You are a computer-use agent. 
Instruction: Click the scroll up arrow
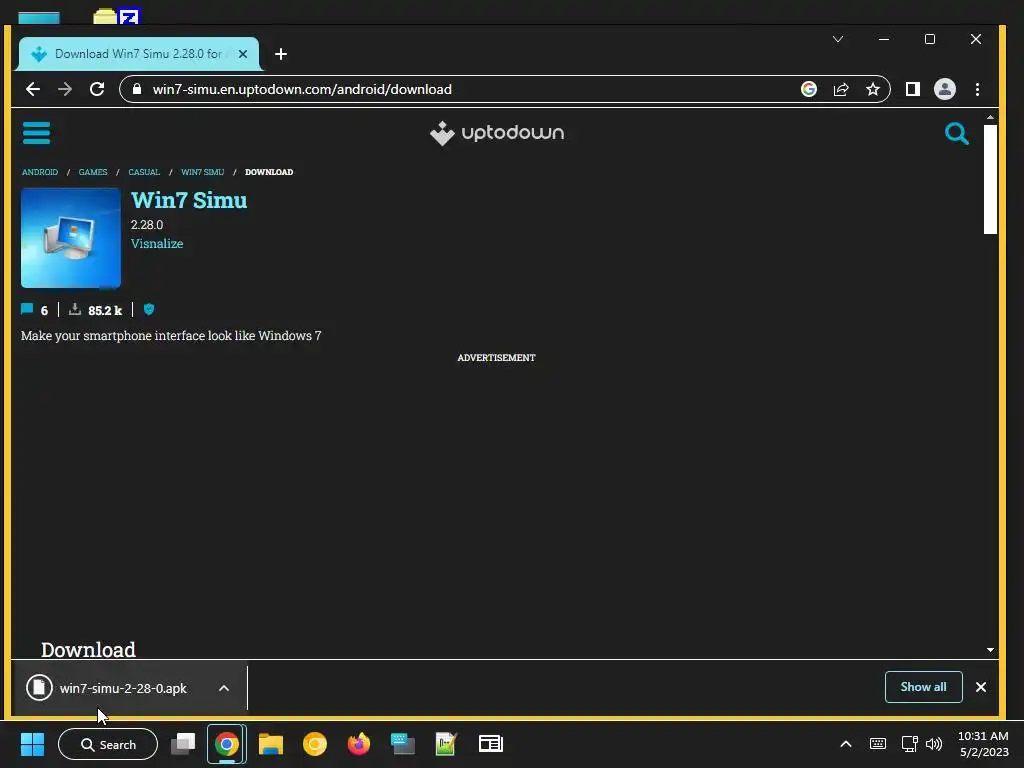[x=990, y=118]
